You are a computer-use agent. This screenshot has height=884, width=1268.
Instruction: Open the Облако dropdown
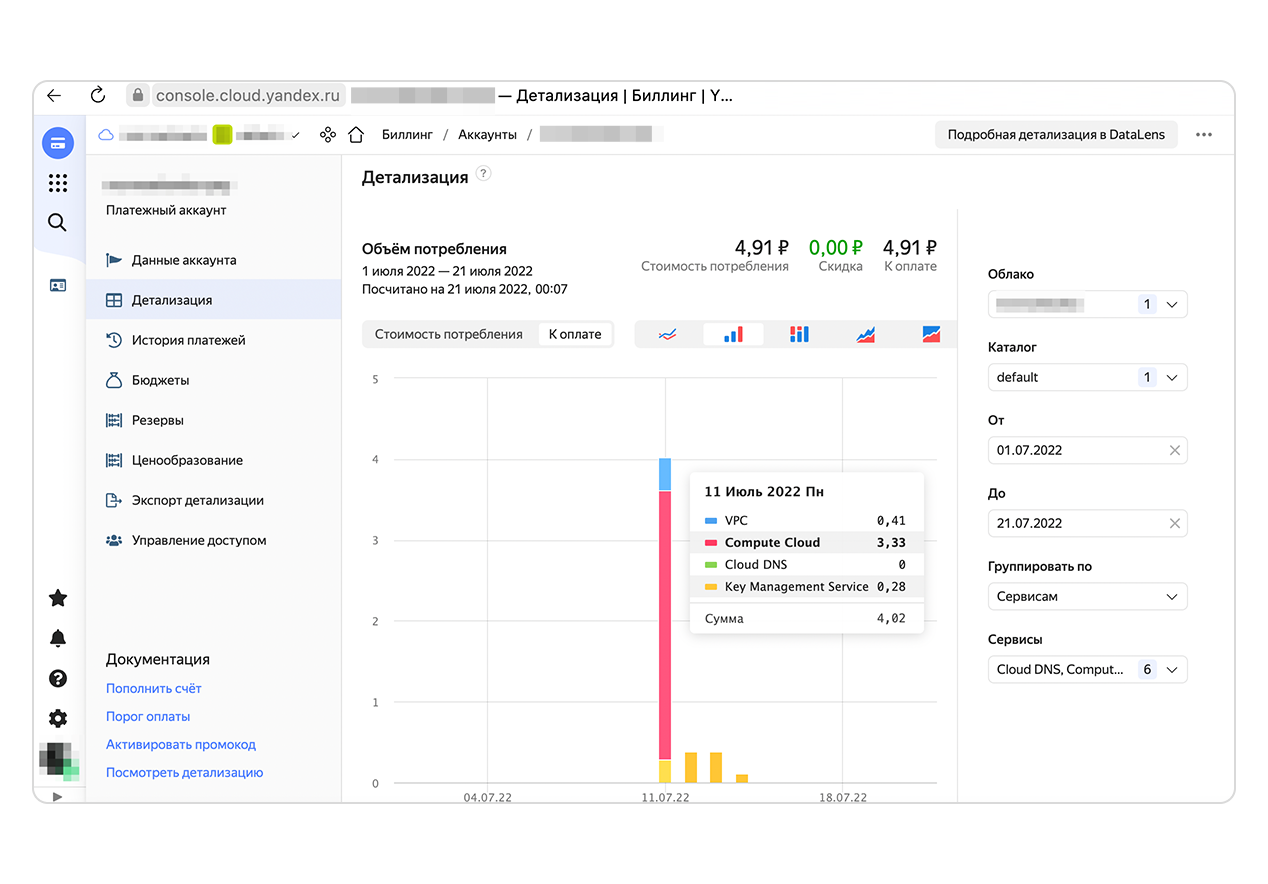pyautogui.click(x=1087, y=304)
